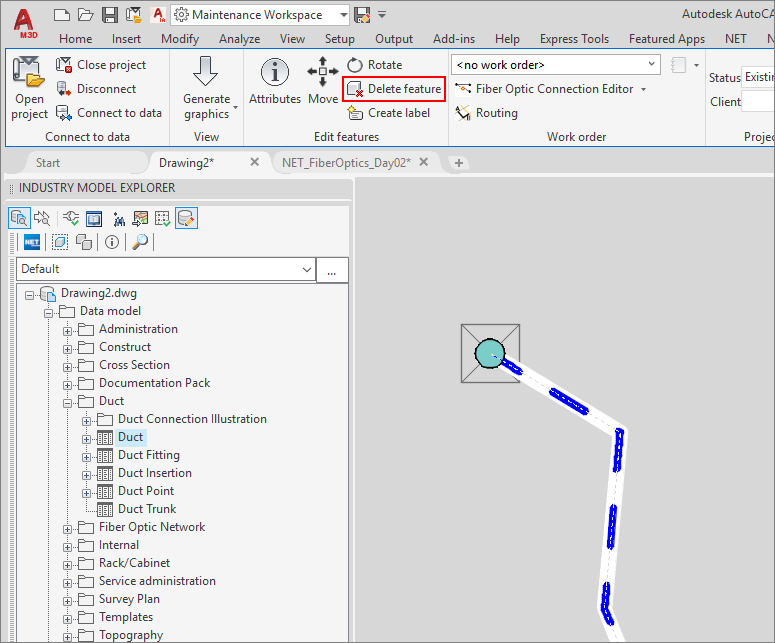This screenshot has height=643, width=775.
Task: Add a new drawing tab with plus
Action: [x=459, y=163]
